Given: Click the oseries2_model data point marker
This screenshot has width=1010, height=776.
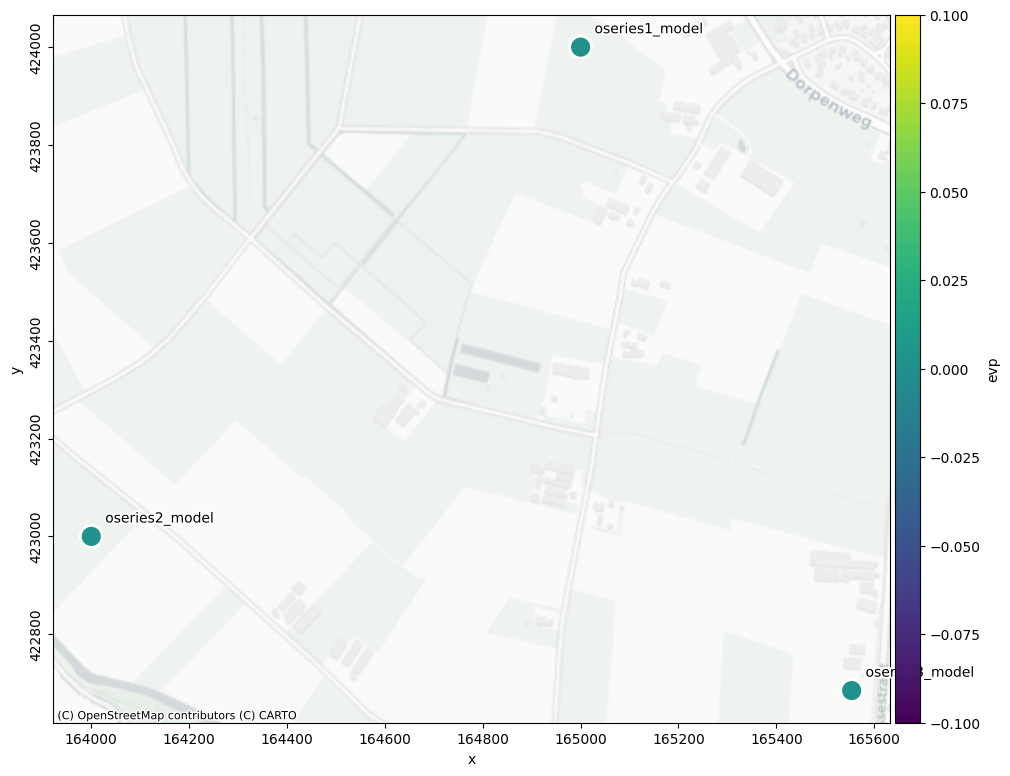Looking at the screenshot, I should tap(91, 536).
